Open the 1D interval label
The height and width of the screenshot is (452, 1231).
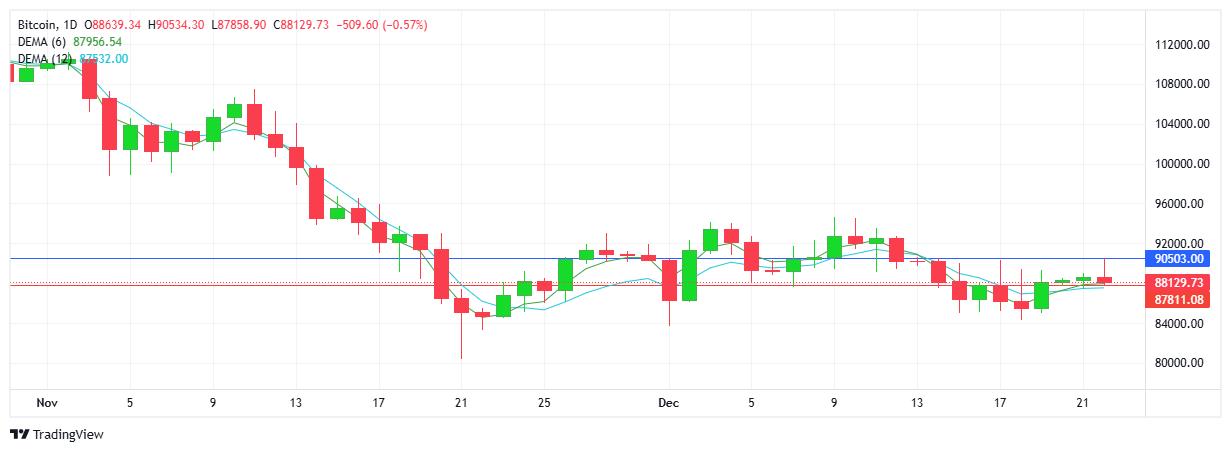pyautogui.click(x=70, y=23)
